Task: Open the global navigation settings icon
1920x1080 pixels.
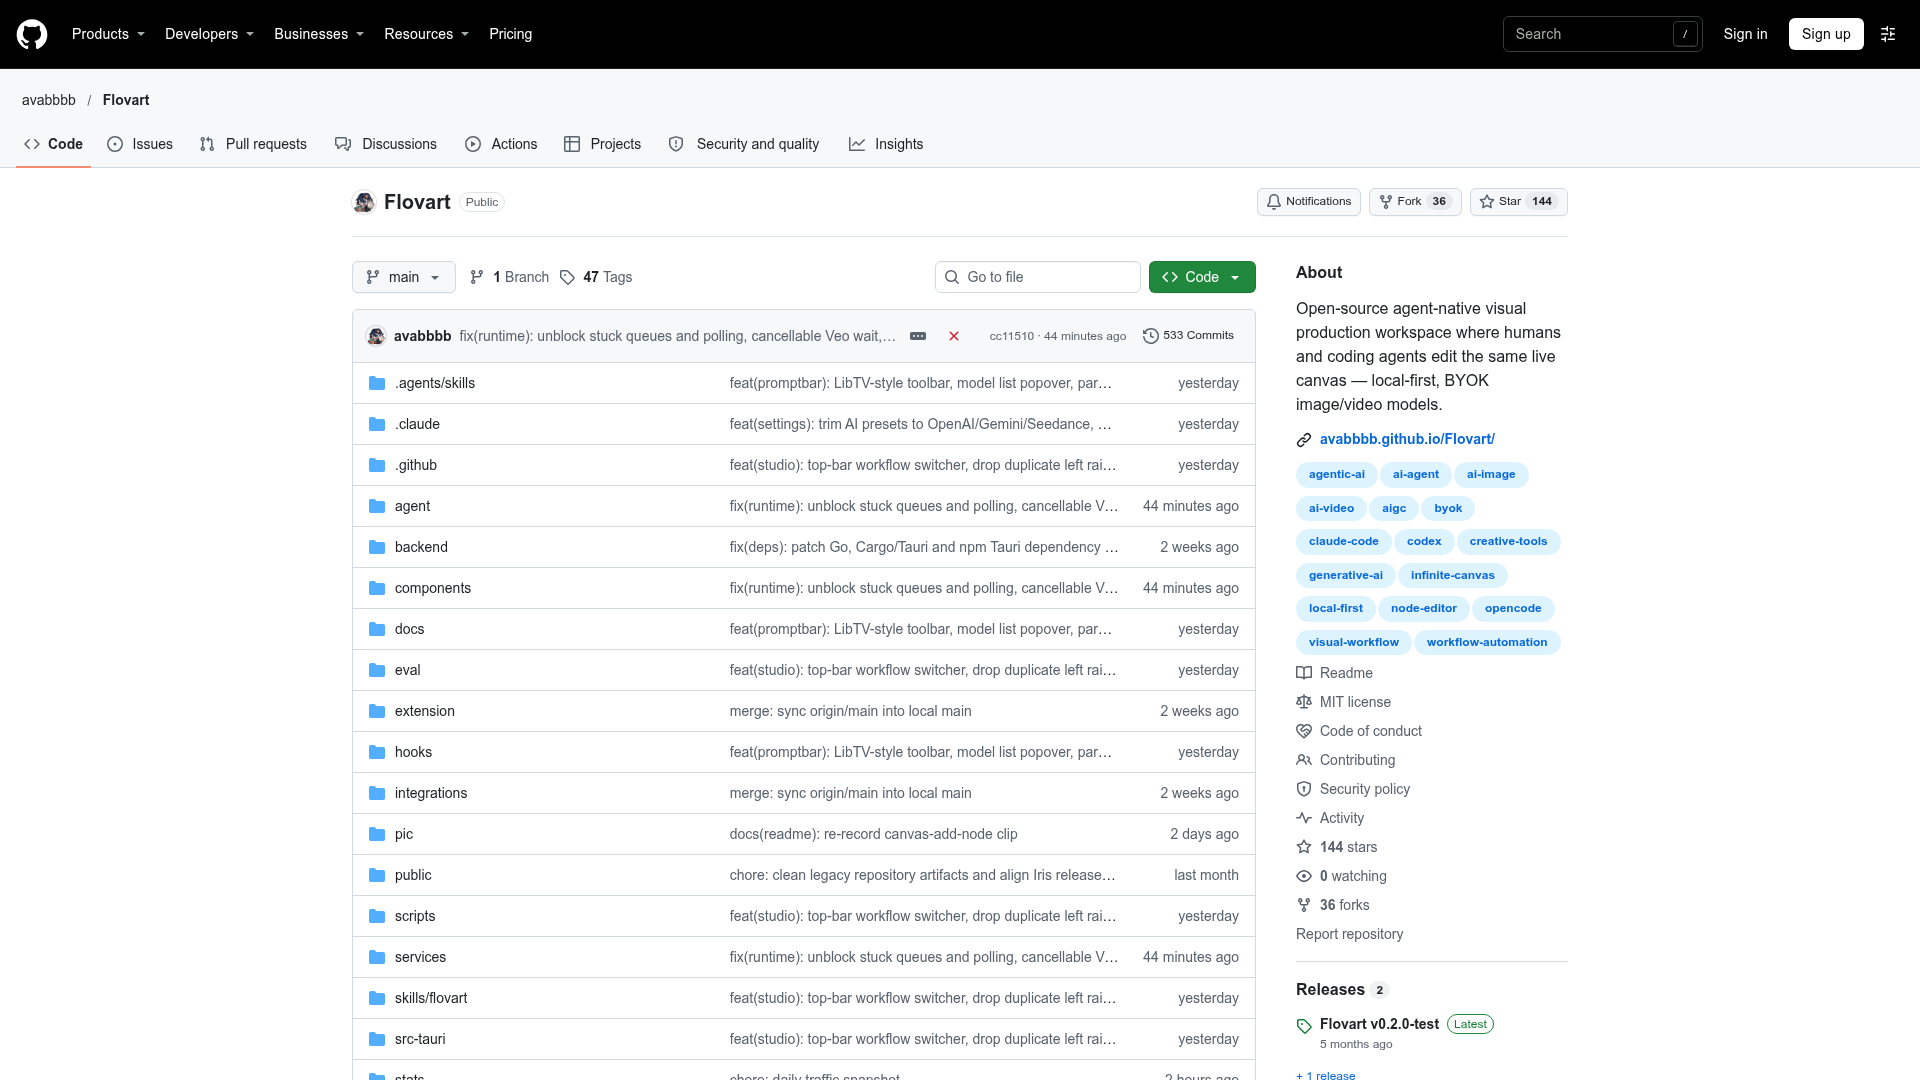Action: point(1888,34)
